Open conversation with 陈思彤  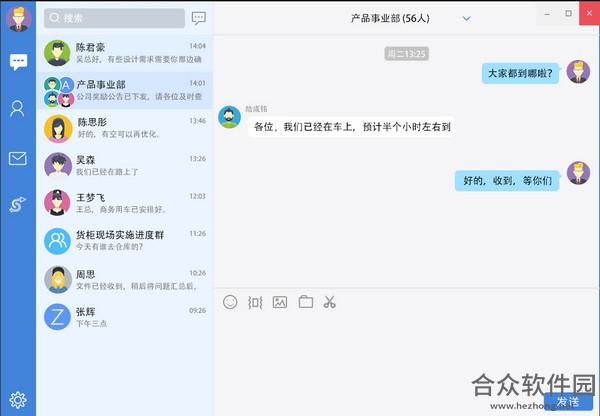tap(125, 128)
